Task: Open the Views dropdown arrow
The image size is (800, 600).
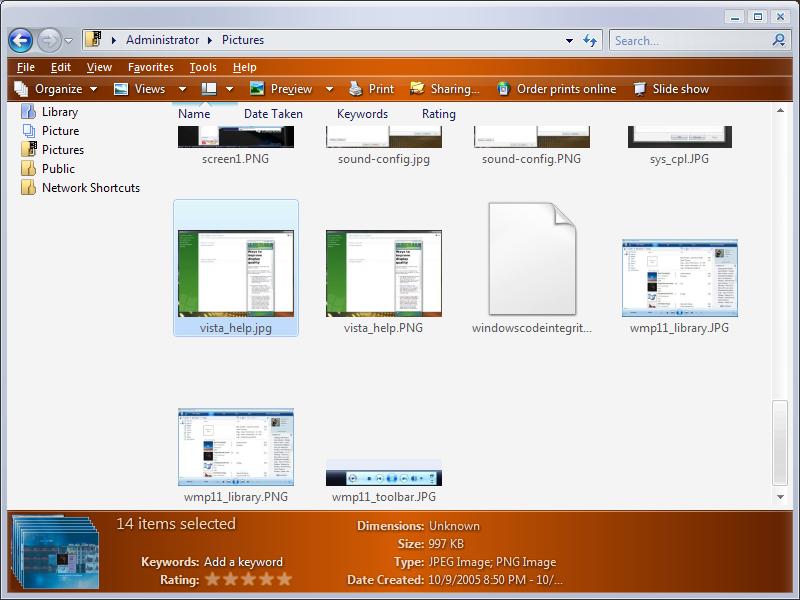Action: (182, 89)
